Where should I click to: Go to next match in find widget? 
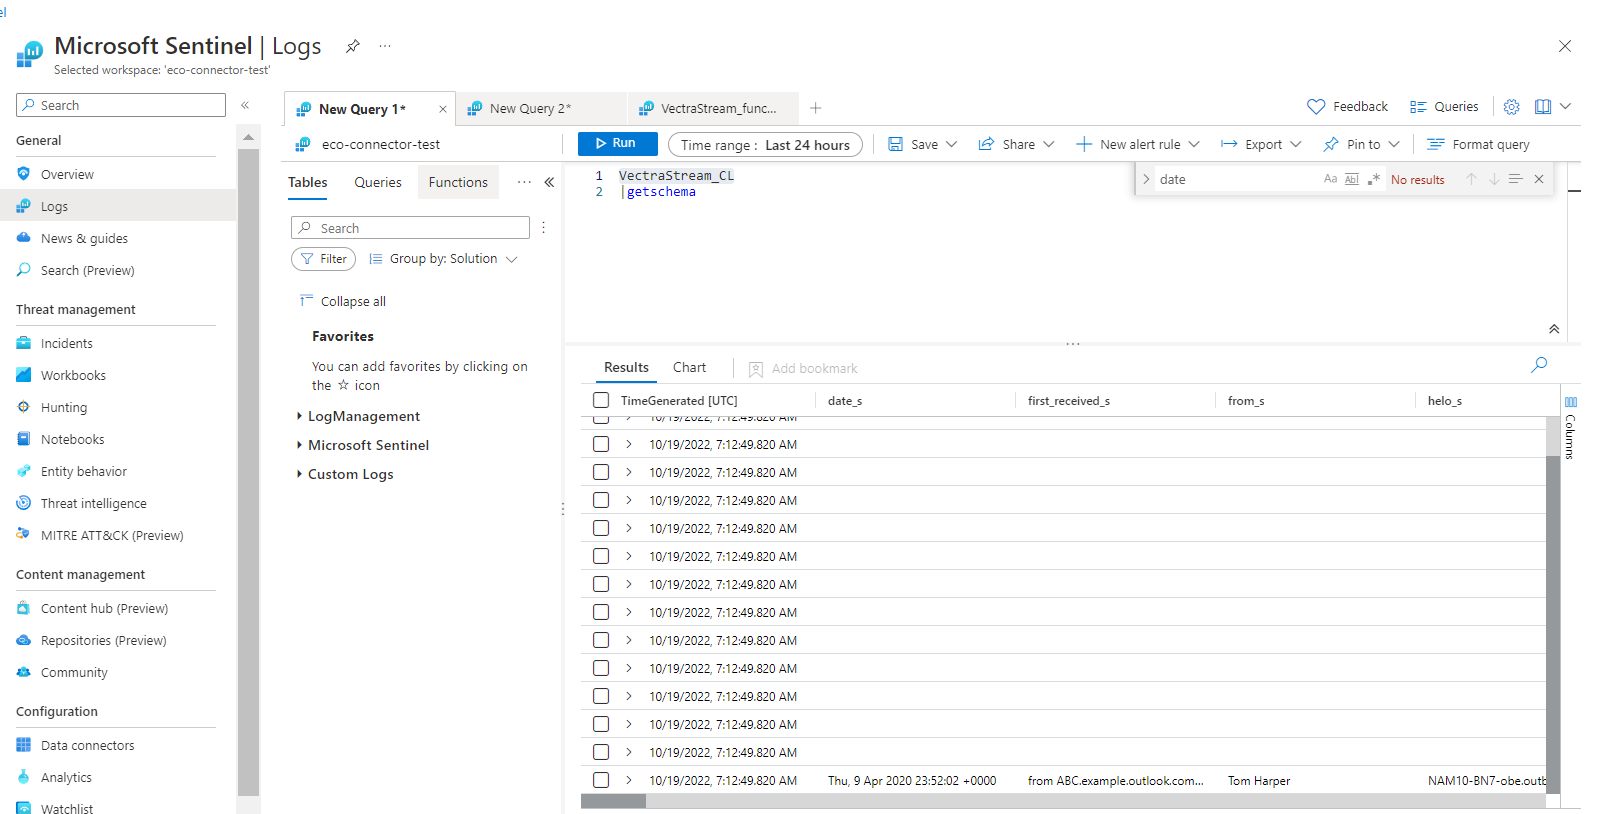tap(1494, 179)
